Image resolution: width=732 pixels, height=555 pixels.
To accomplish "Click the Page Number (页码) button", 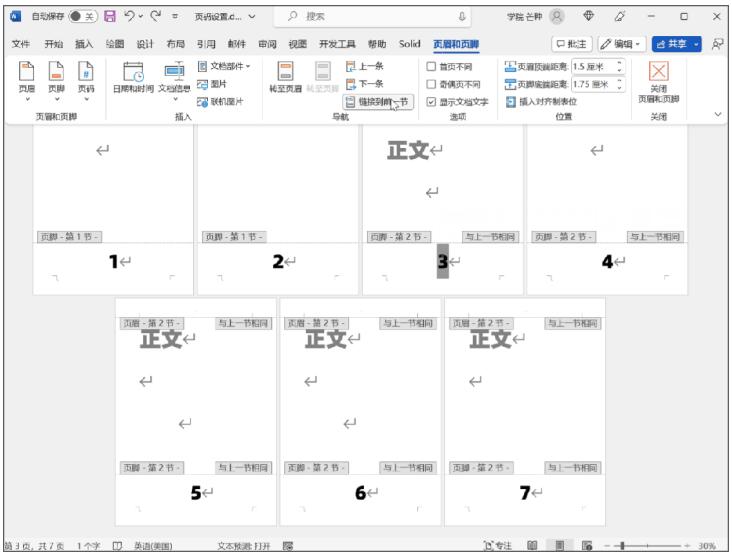I will click(87, 78).
